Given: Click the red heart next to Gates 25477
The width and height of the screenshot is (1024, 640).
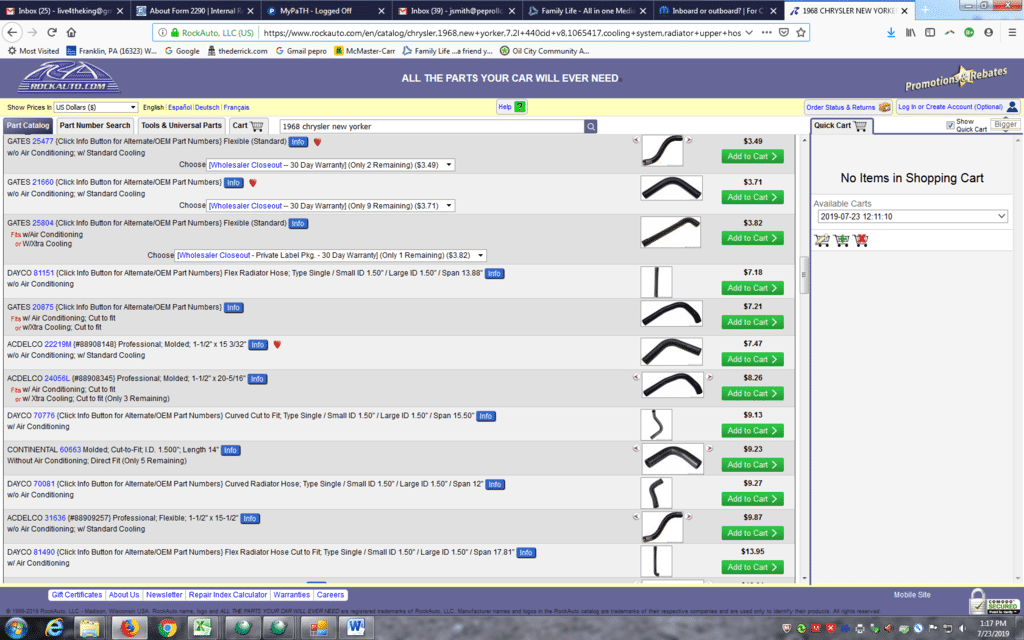Looking at the screenshot, I should [317, 142].
